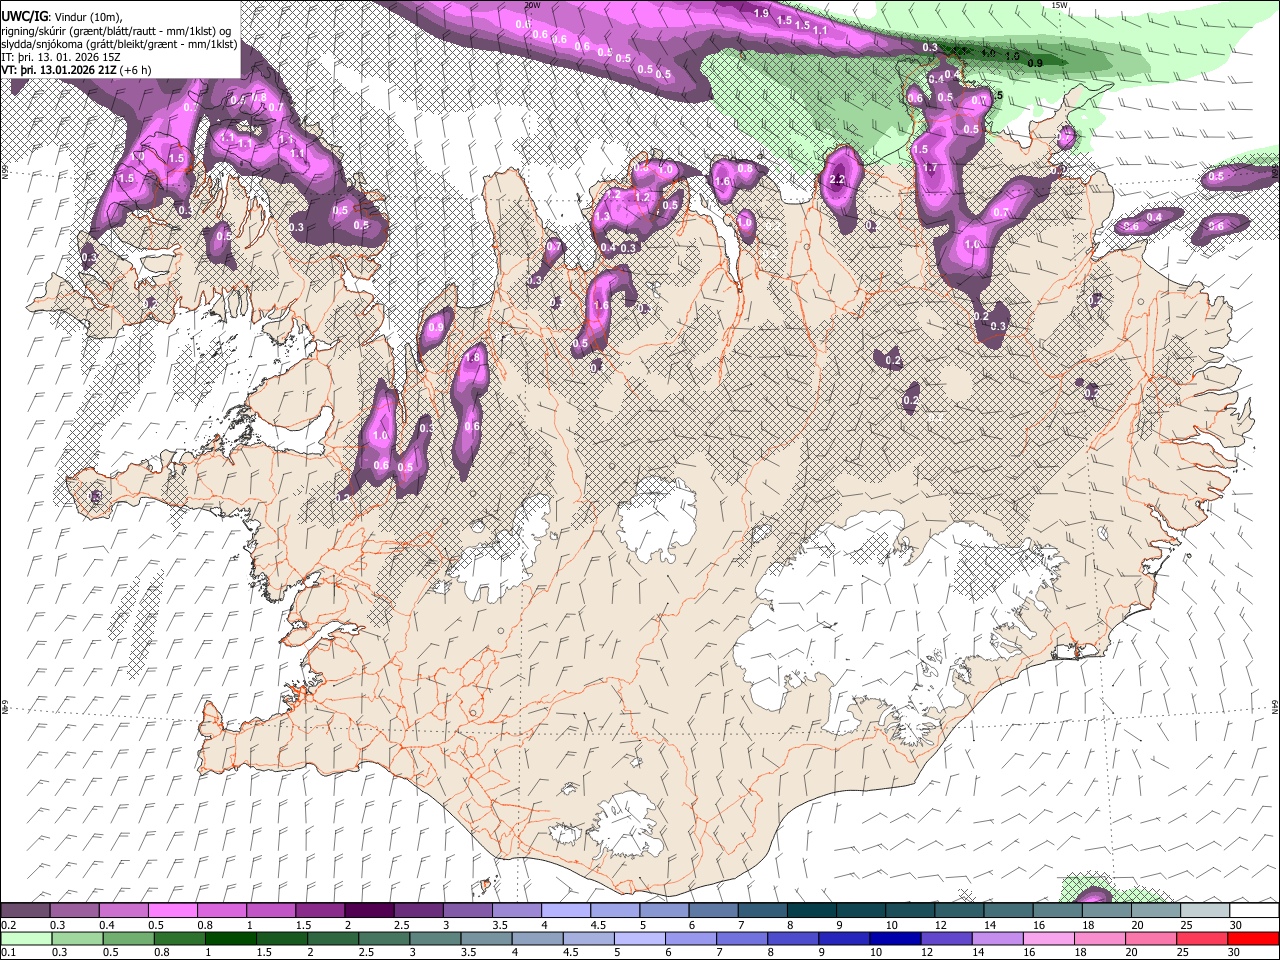The height and width of the screenshot is (960, 1280).
Task: Click the '1.7' value in the northeast snow band
Action: tap(930, 168)
